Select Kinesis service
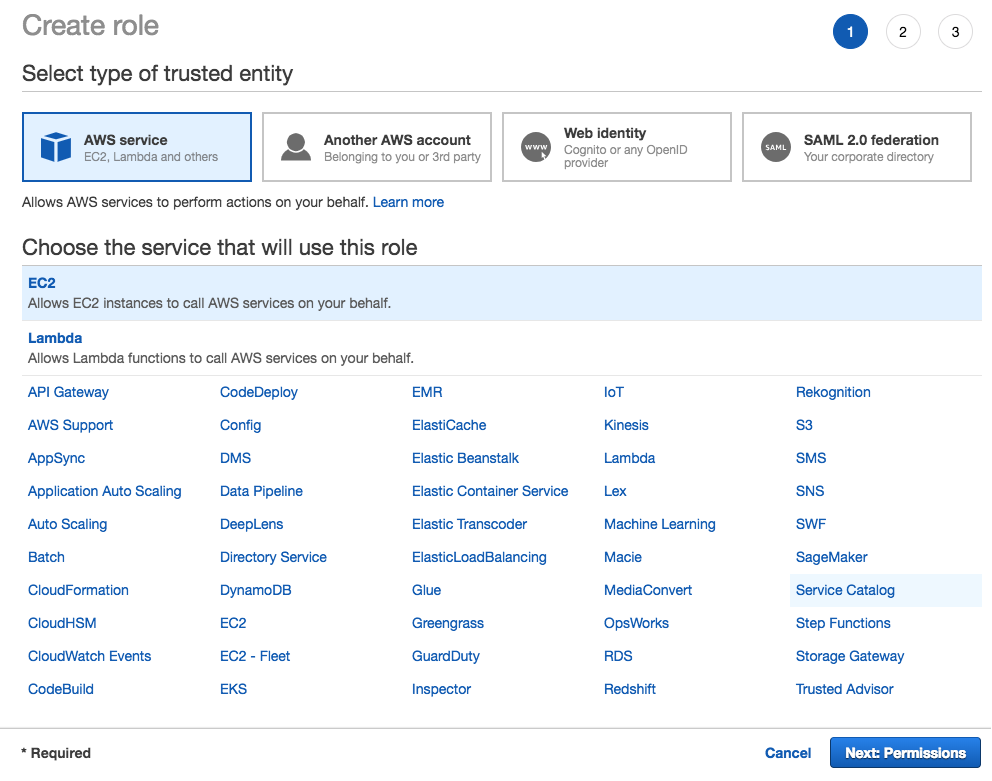This screenshot has width=992, height=781. (626, 425)
